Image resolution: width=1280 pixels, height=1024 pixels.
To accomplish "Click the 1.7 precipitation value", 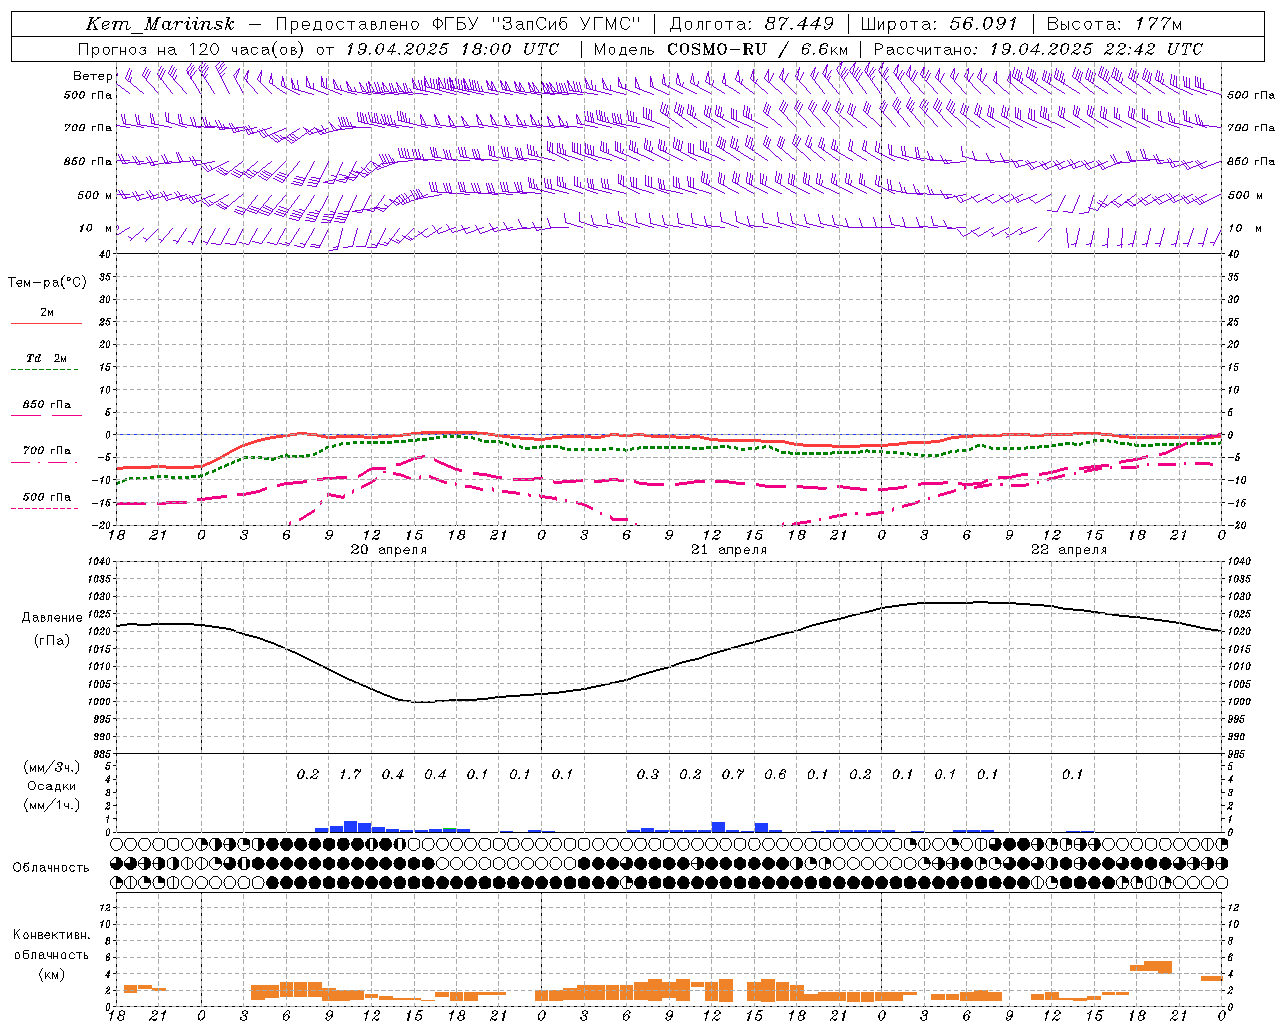I will [x=350, y=774].
